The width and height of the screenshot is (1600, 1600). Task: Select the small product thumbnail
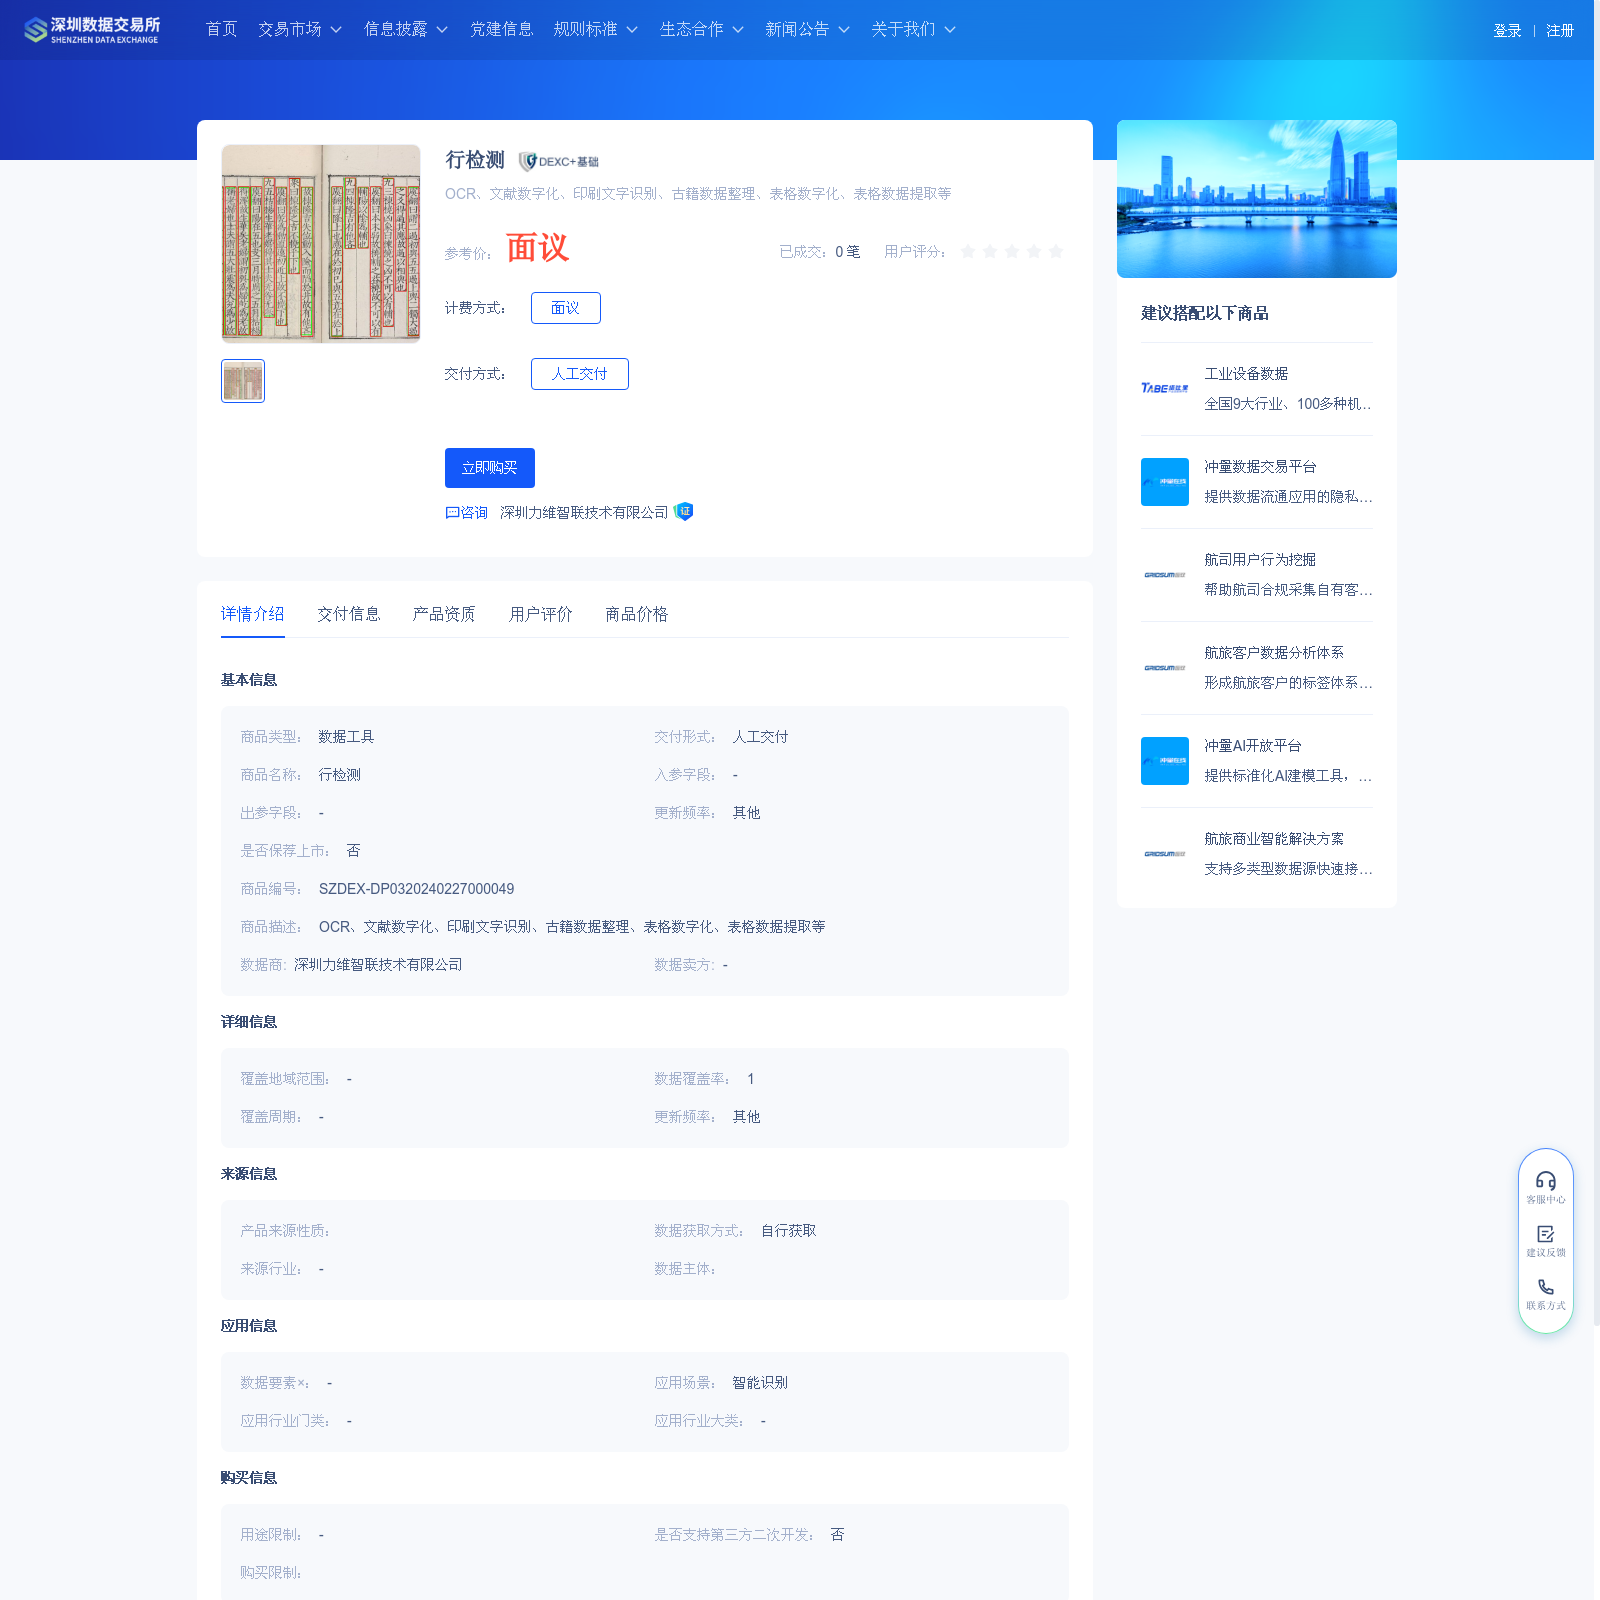(243, 381)
